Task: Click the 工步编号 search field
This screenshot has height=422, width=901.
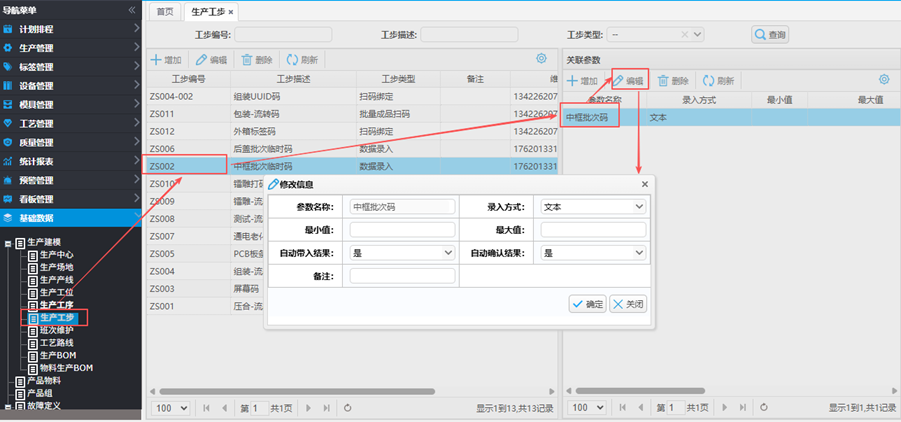Action: 283,34
